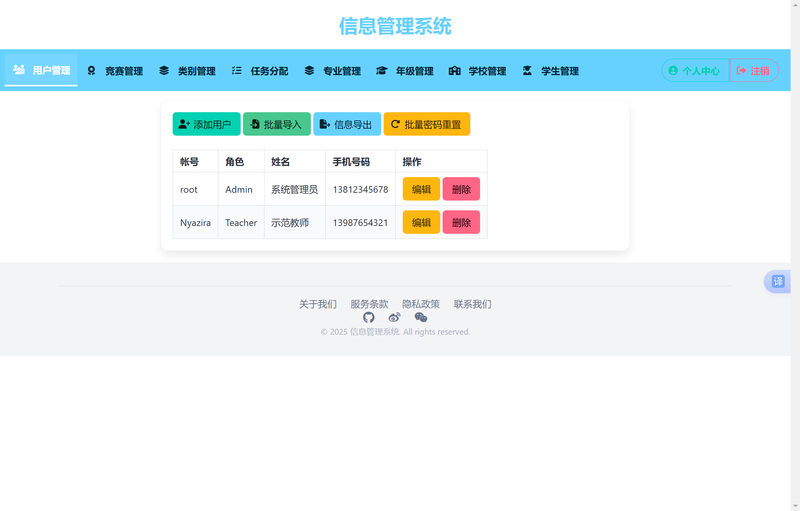The image size is (800, 511).
Task: Open the 关于我们 footer link
Action: [318, 304]
